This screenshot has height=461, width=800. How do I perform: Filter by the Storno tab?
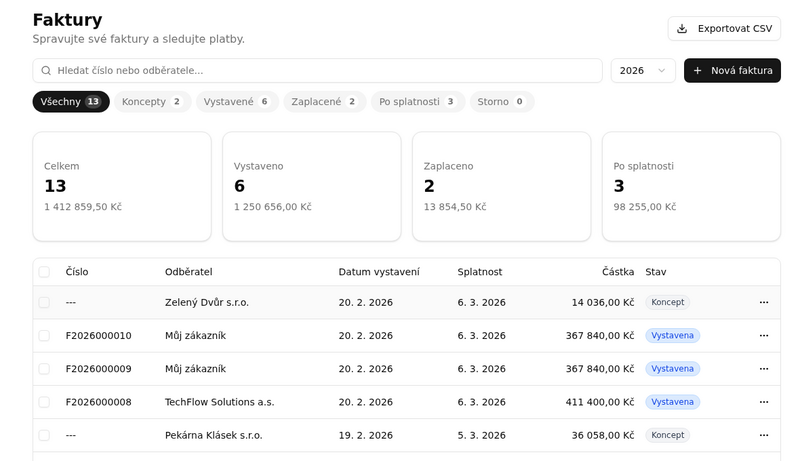[502, 101]
